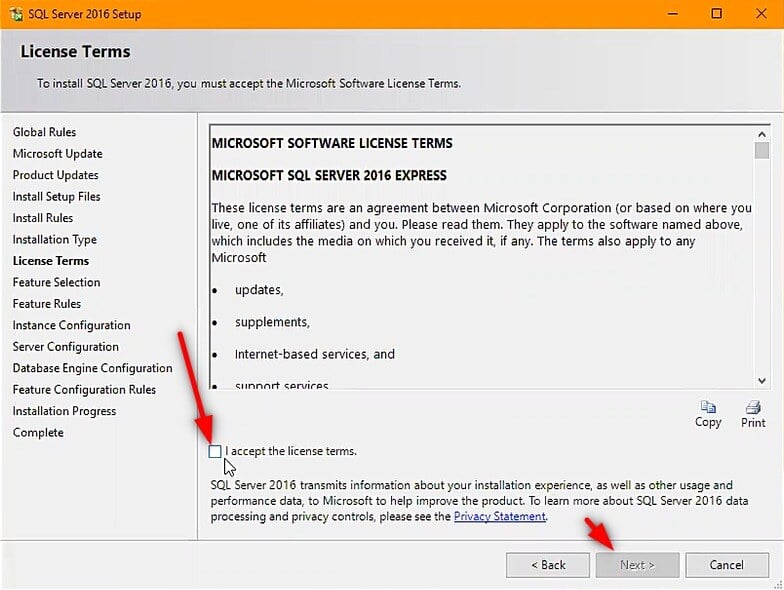Select the License Terms step in sidebar
Viewport: 784px width, 590px height.
[x=51, y=261]
